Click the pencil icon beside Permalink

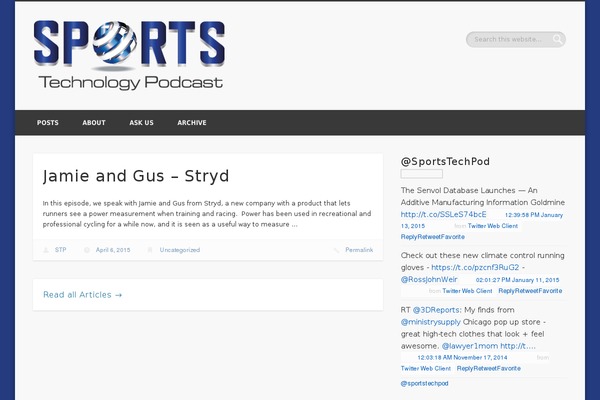click(x=336, y=250)
